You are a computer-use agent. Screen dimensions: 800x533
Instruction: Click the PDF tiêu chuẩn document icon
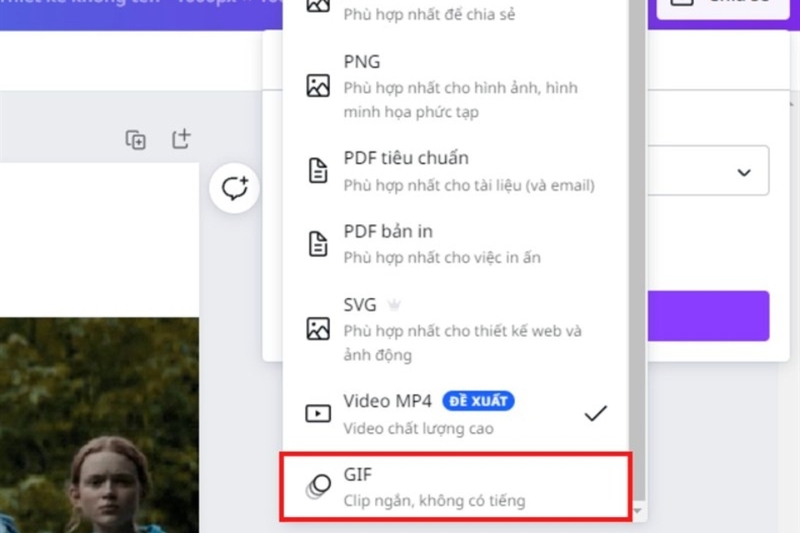coord(318,170)
